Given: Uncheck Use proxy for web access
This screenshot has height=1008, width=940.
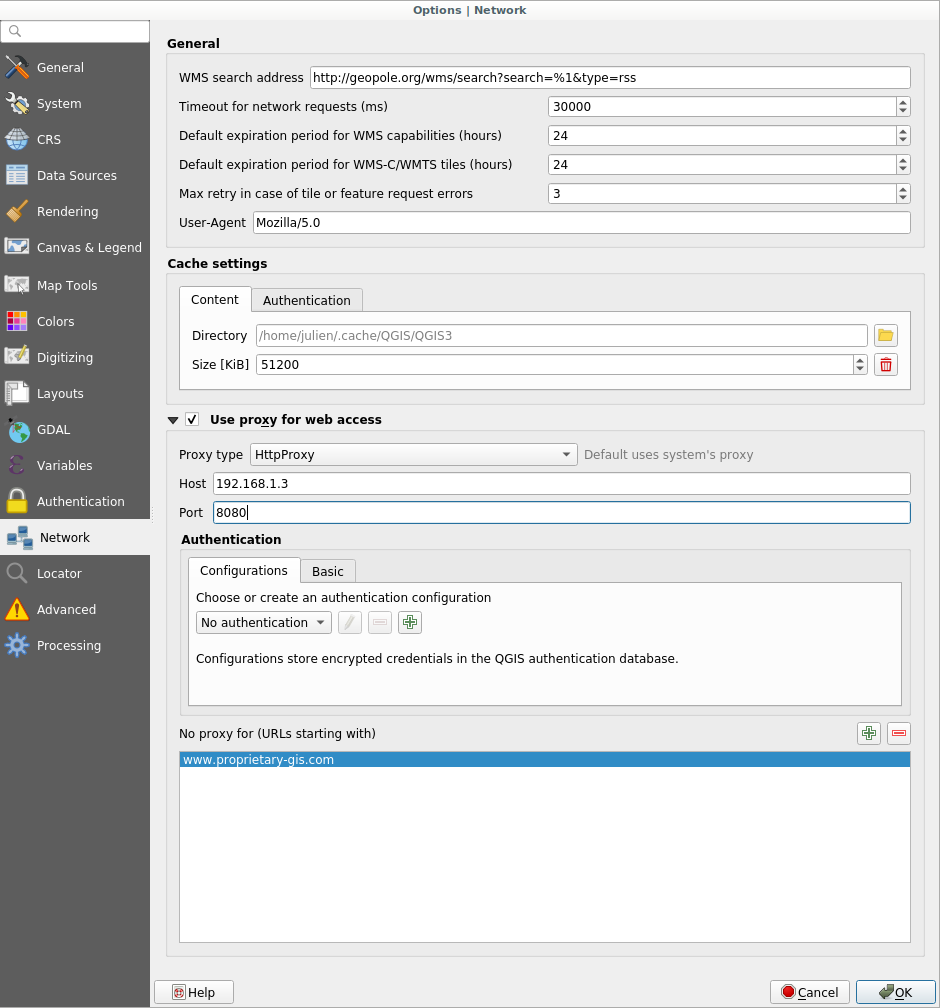Looking at the screenshot, I should click(x=192, y=420).
